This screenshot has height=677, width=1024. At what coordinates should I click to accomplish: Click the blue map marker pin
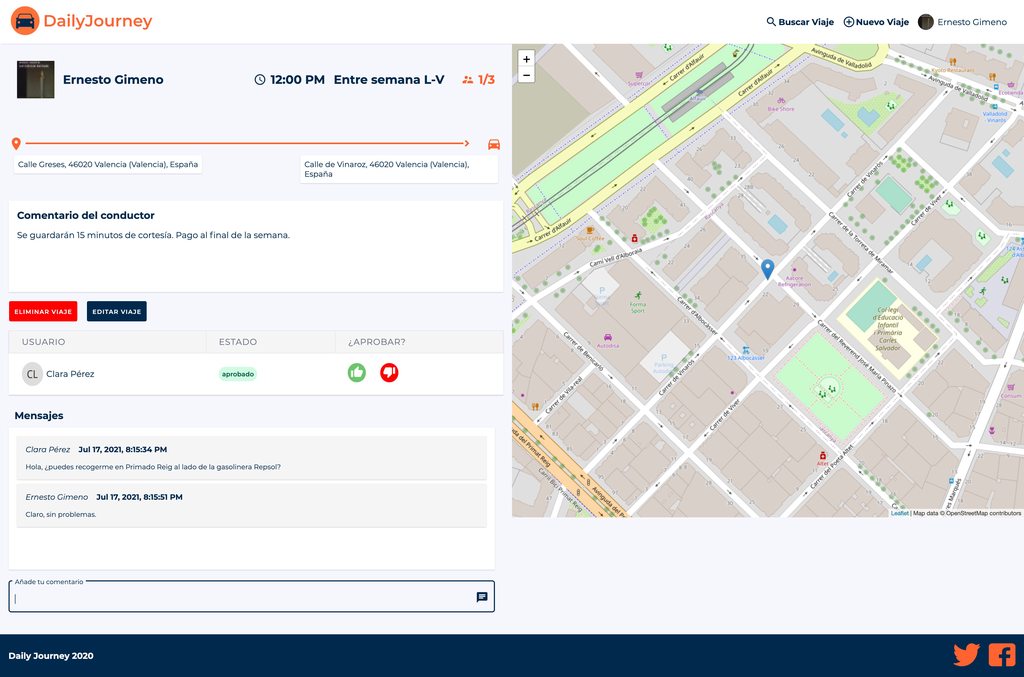pos(768,269)
